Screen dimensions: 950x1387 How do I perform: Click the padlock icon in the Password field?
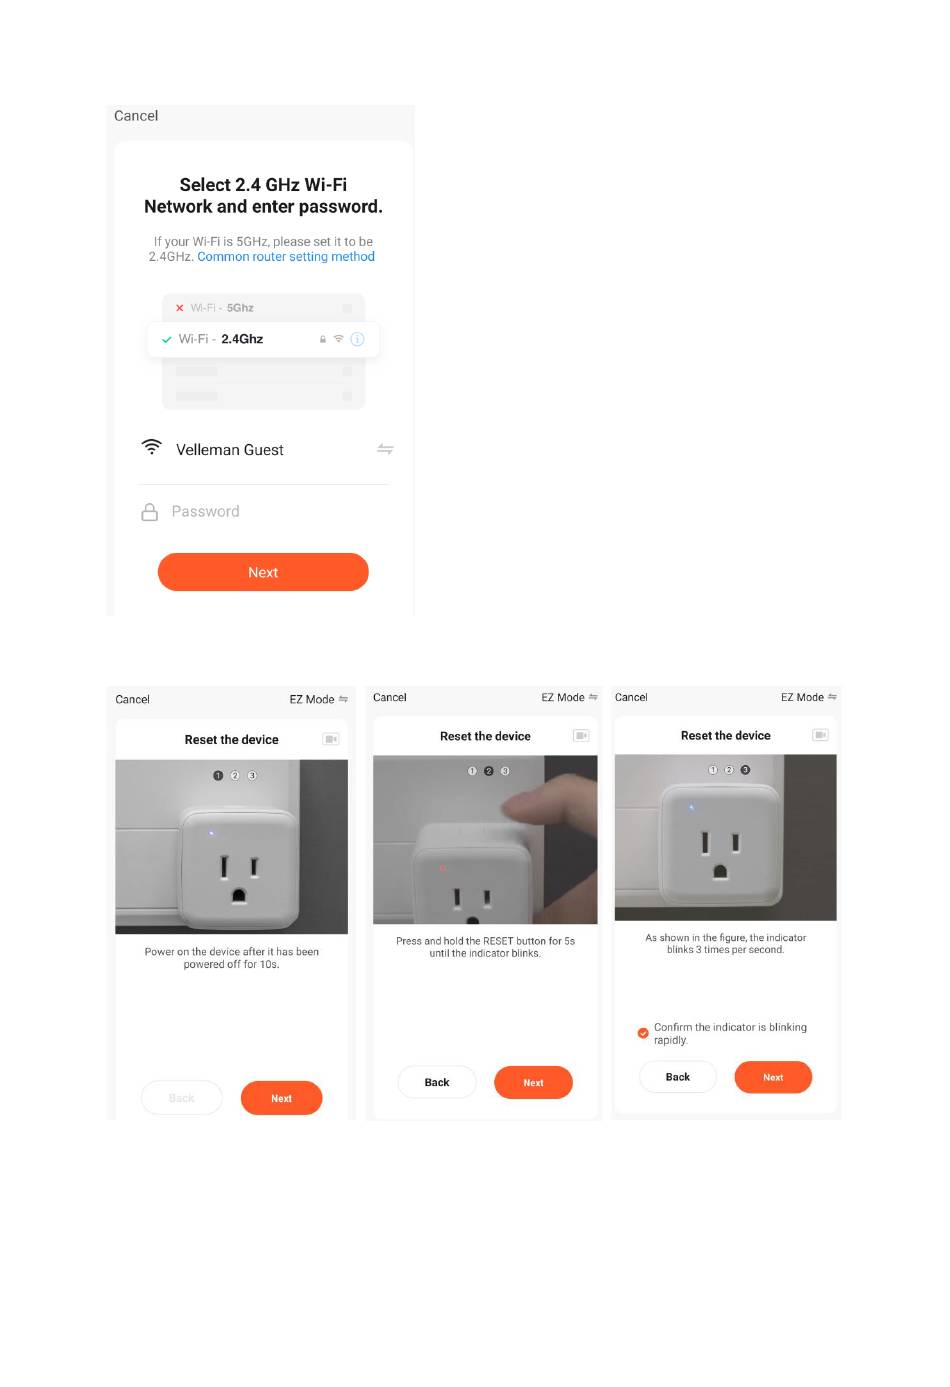click(150, 512)
